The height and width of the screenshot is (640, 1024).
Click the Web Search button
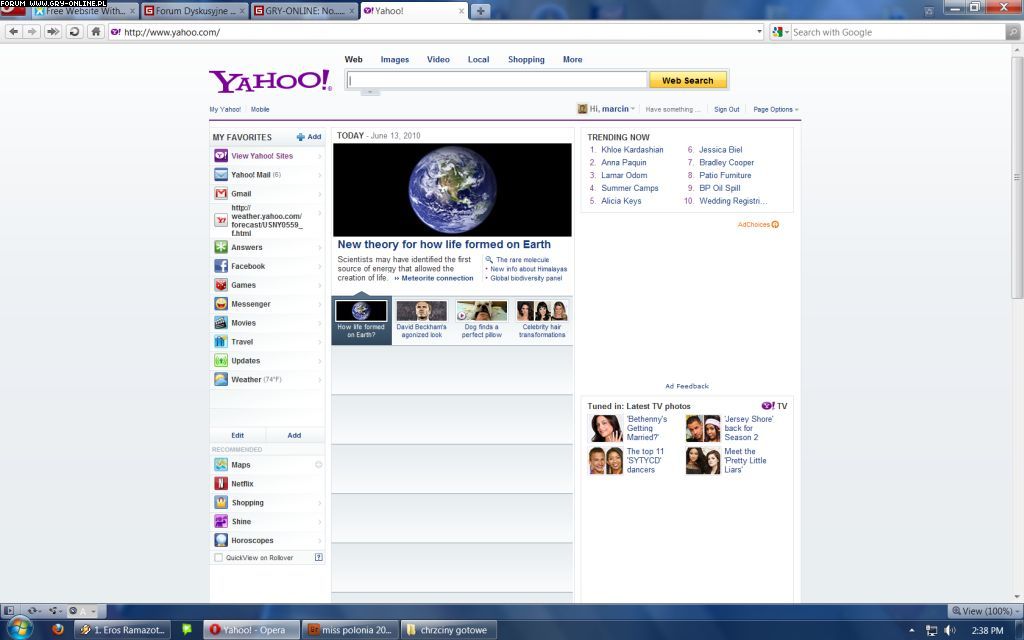(x=688, y=80)
